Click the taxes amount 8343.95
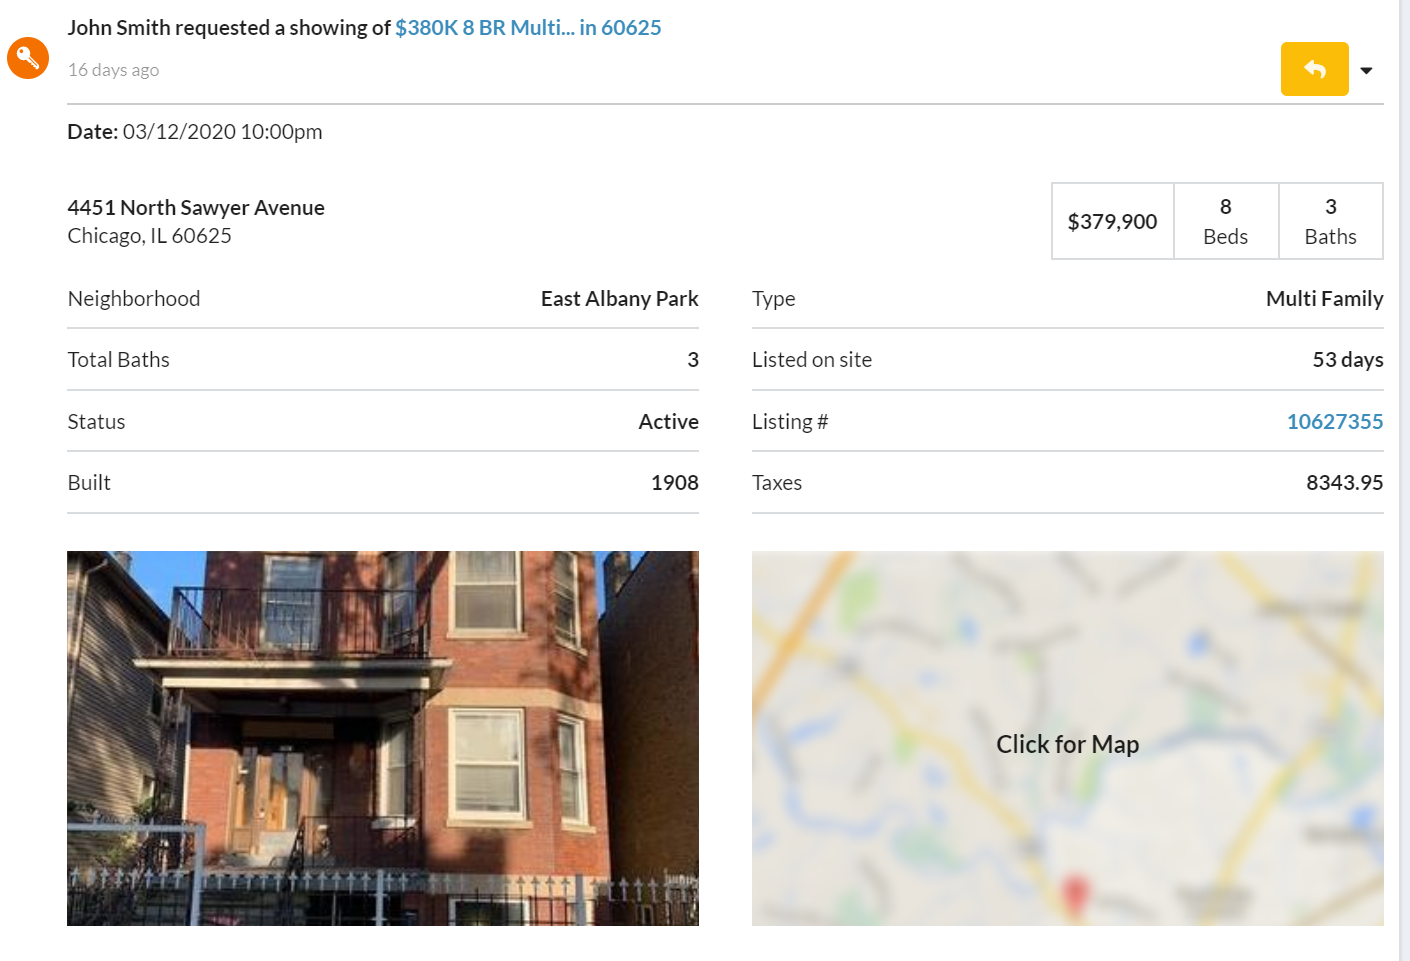1410x961 pixels. (1344, 483)
